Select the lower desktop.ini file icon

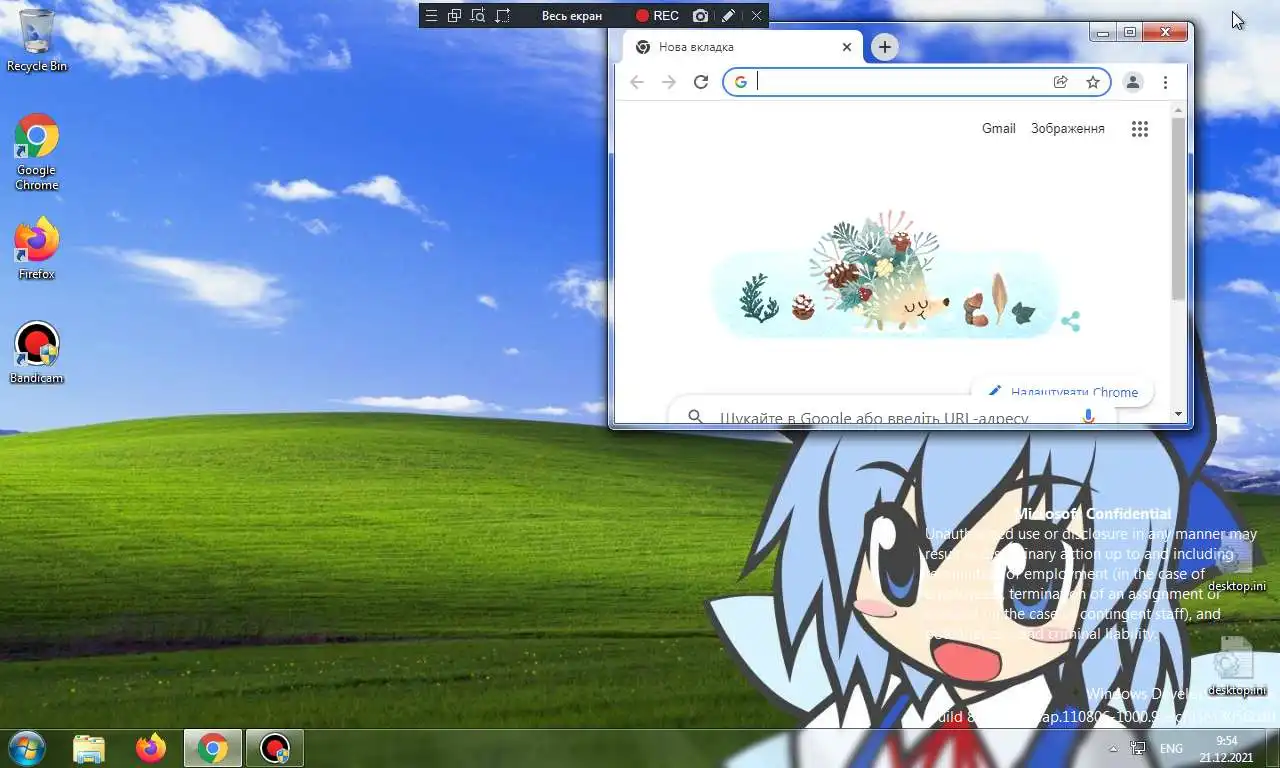click(x=1237, y=666)
